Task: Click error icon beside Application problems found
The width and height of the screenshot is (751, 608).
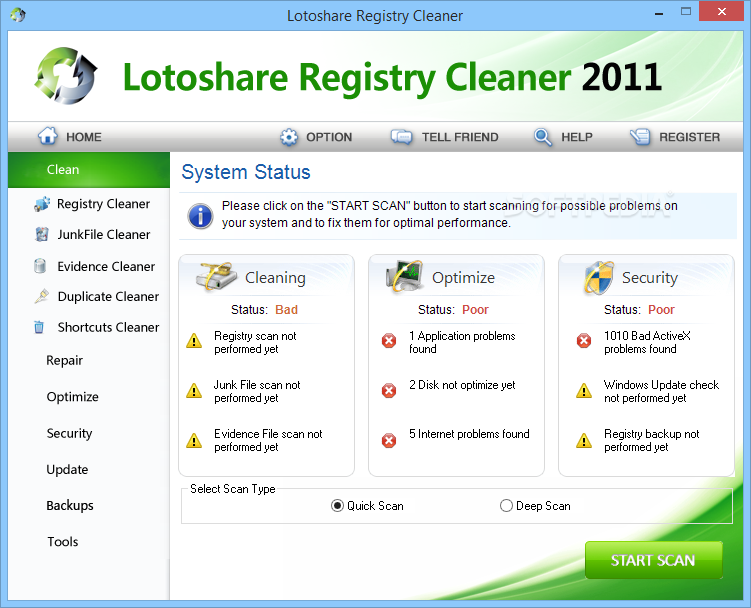Action: pos(389,341)
